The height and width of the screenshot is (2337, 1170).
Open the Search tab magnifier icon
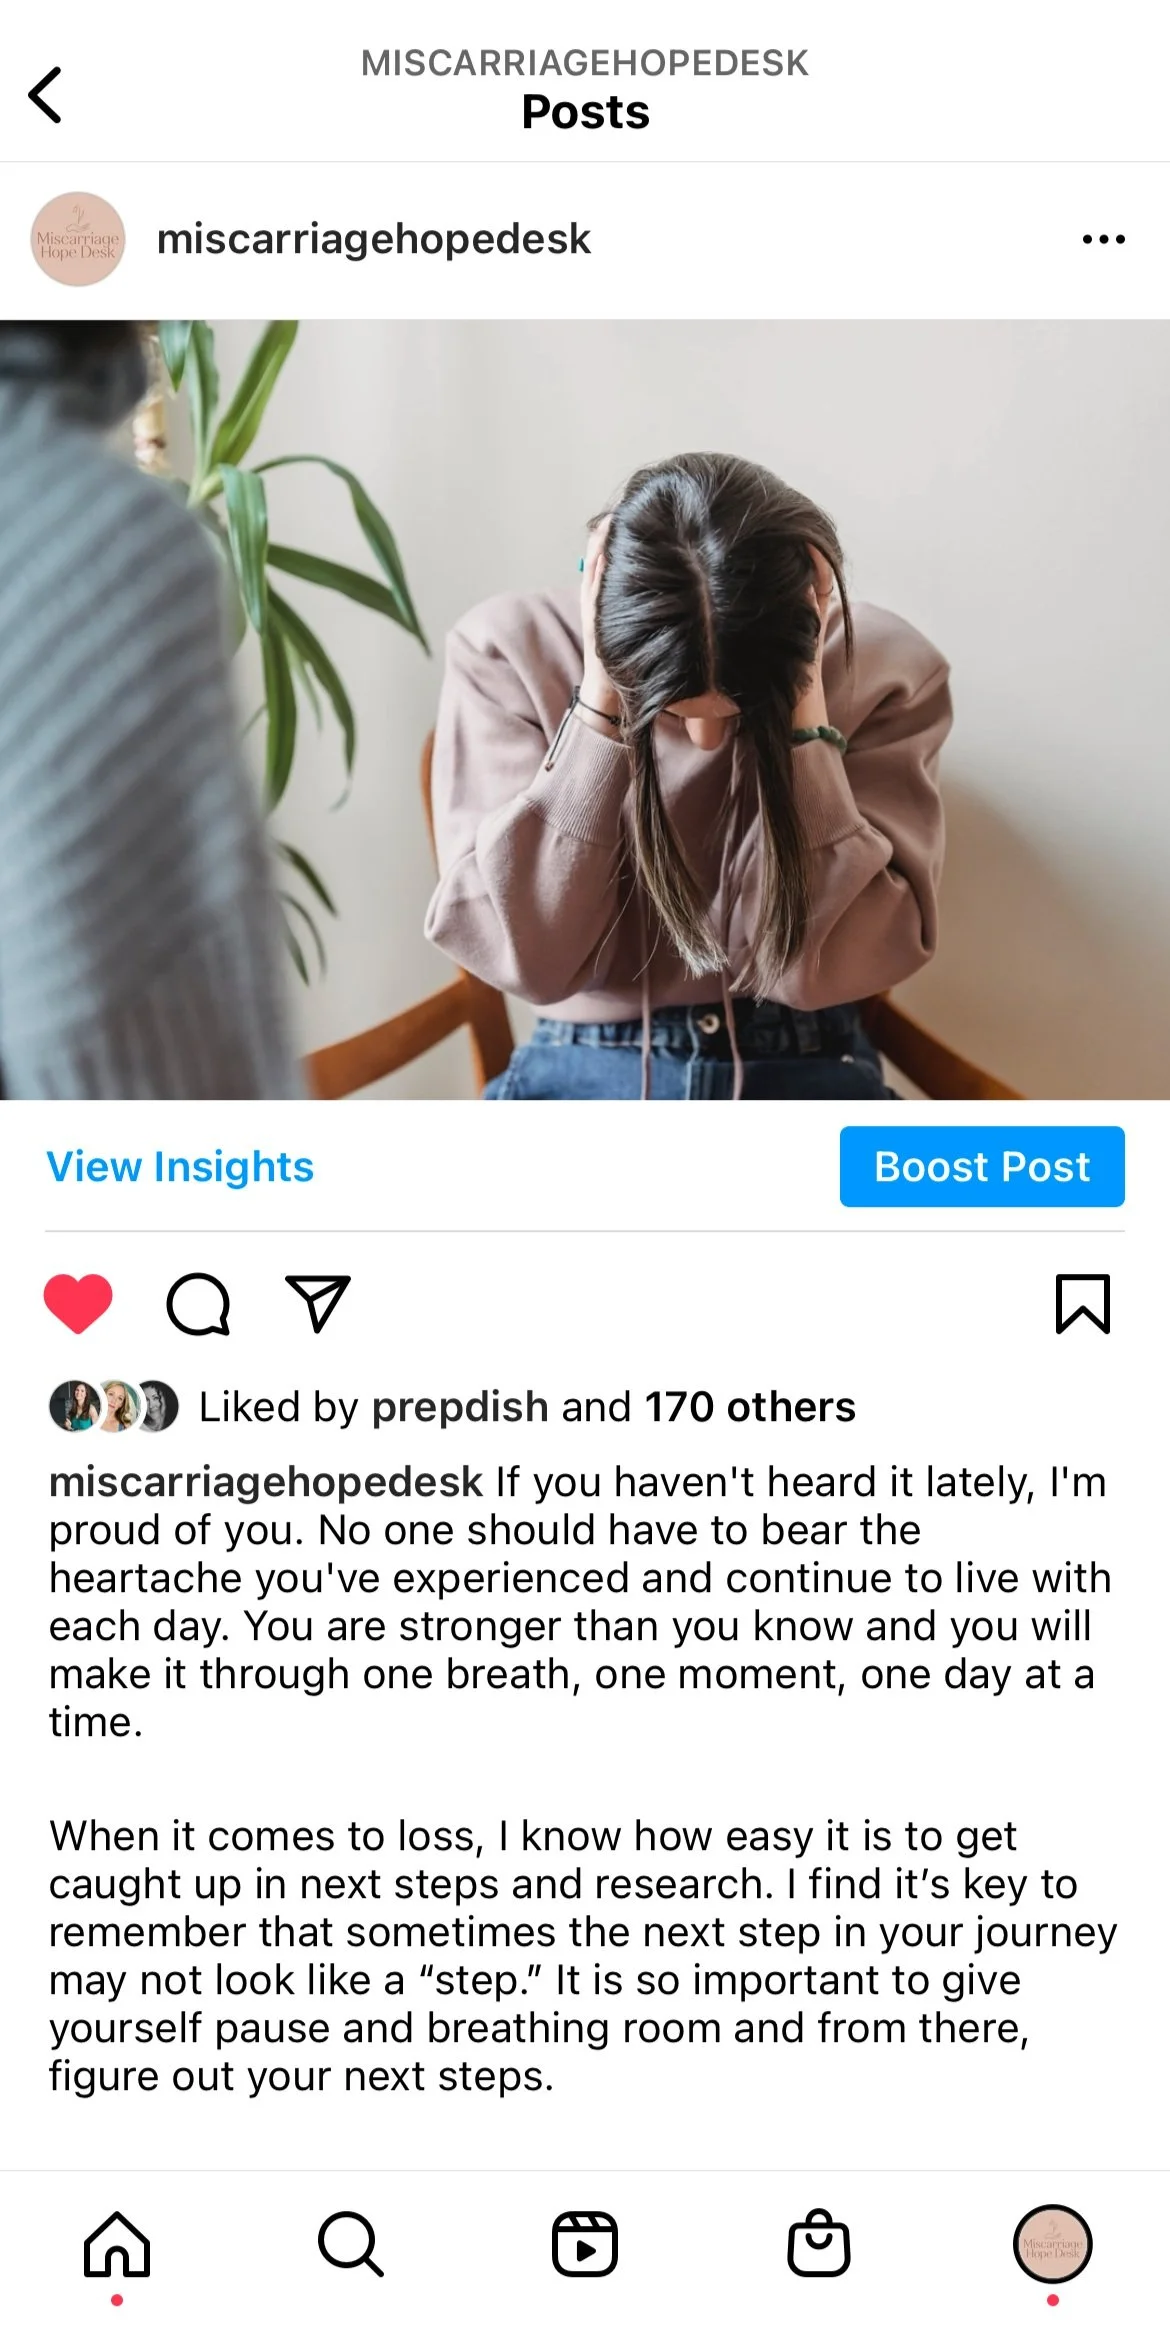click(351, 2244)
